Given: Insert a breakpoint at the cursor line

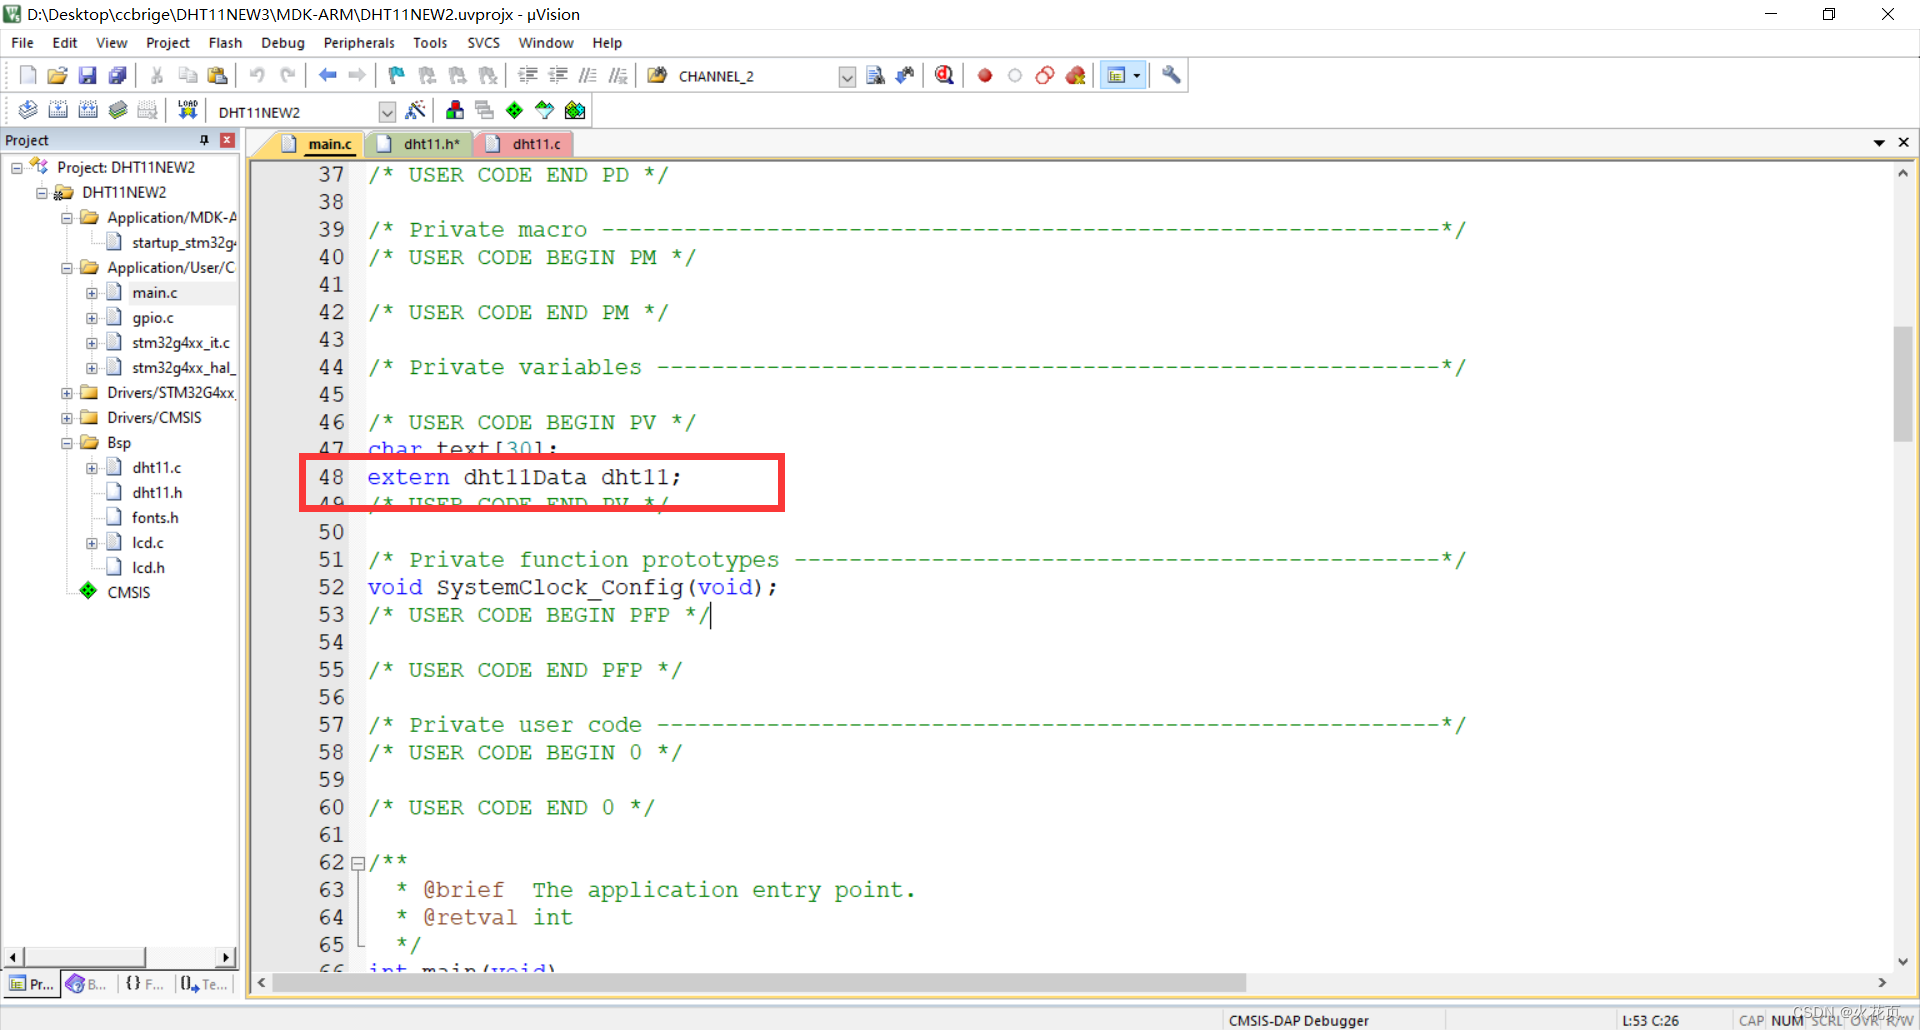Looking at the screenshot, I should (984, 75).
